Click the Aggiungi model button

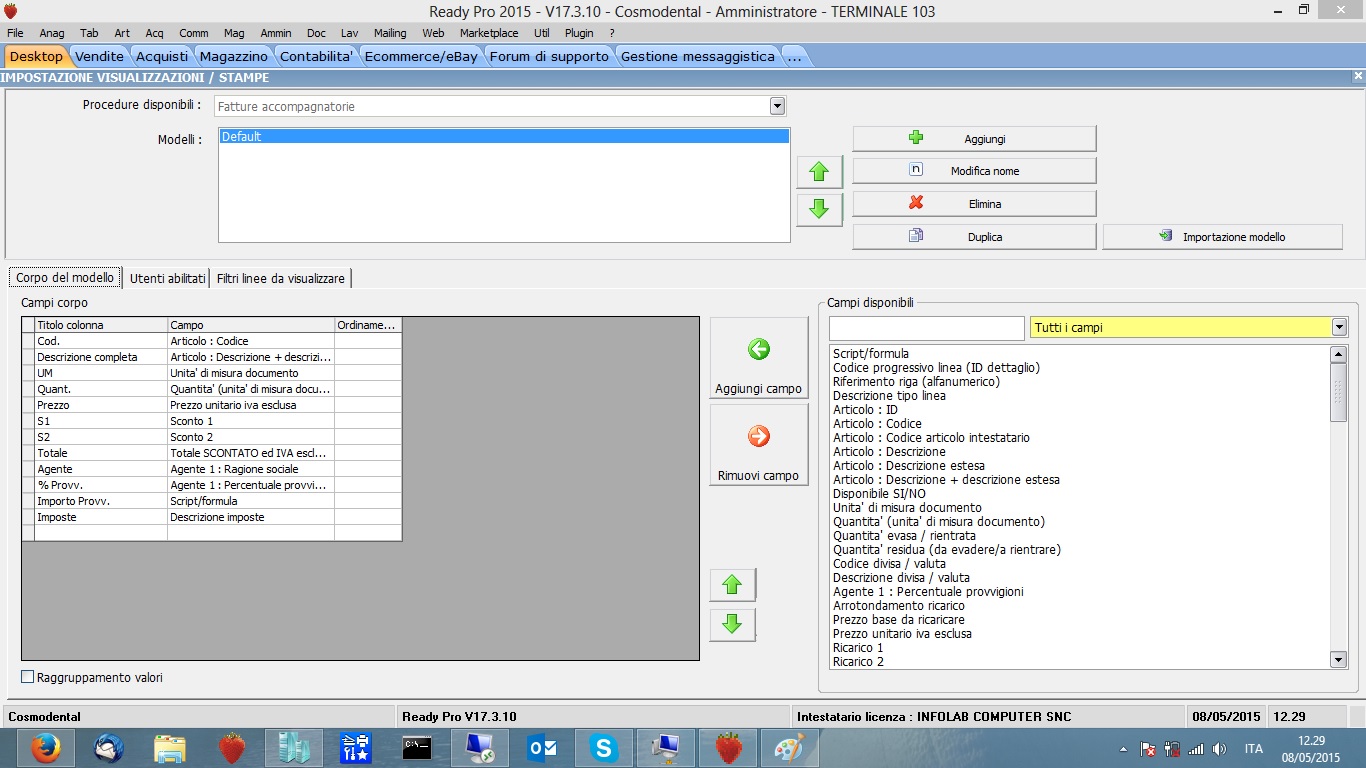[x=974, y=138]
